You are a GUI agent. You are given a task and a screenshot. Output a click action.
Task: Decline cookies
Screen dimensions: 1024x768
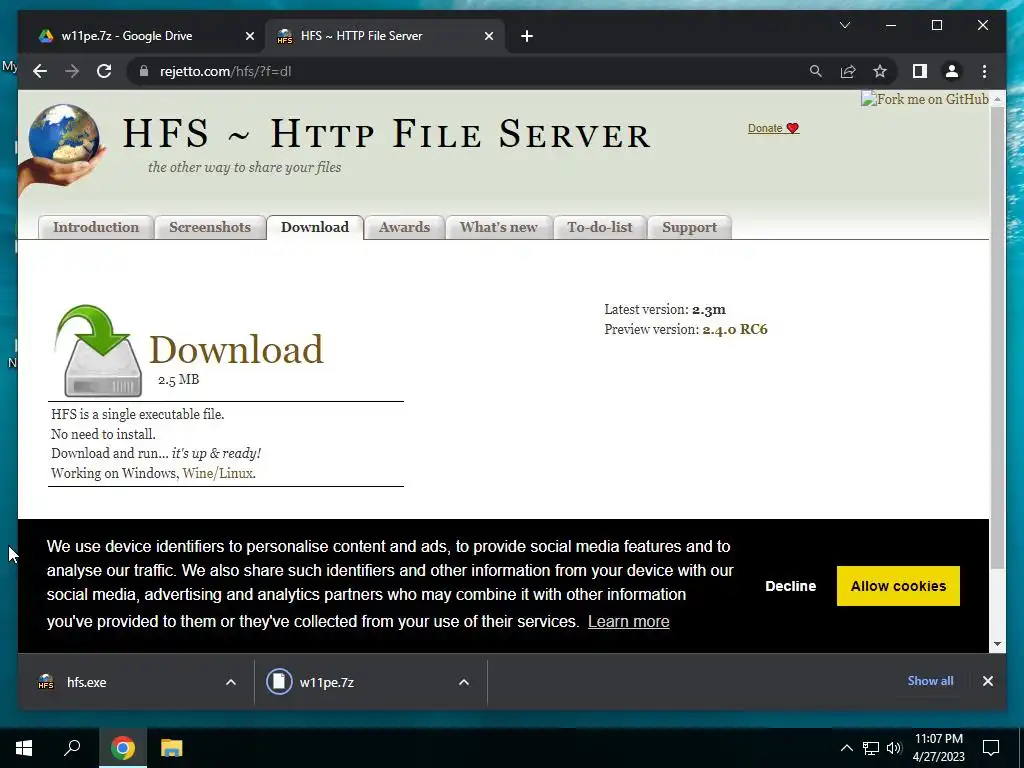(790, 586)
